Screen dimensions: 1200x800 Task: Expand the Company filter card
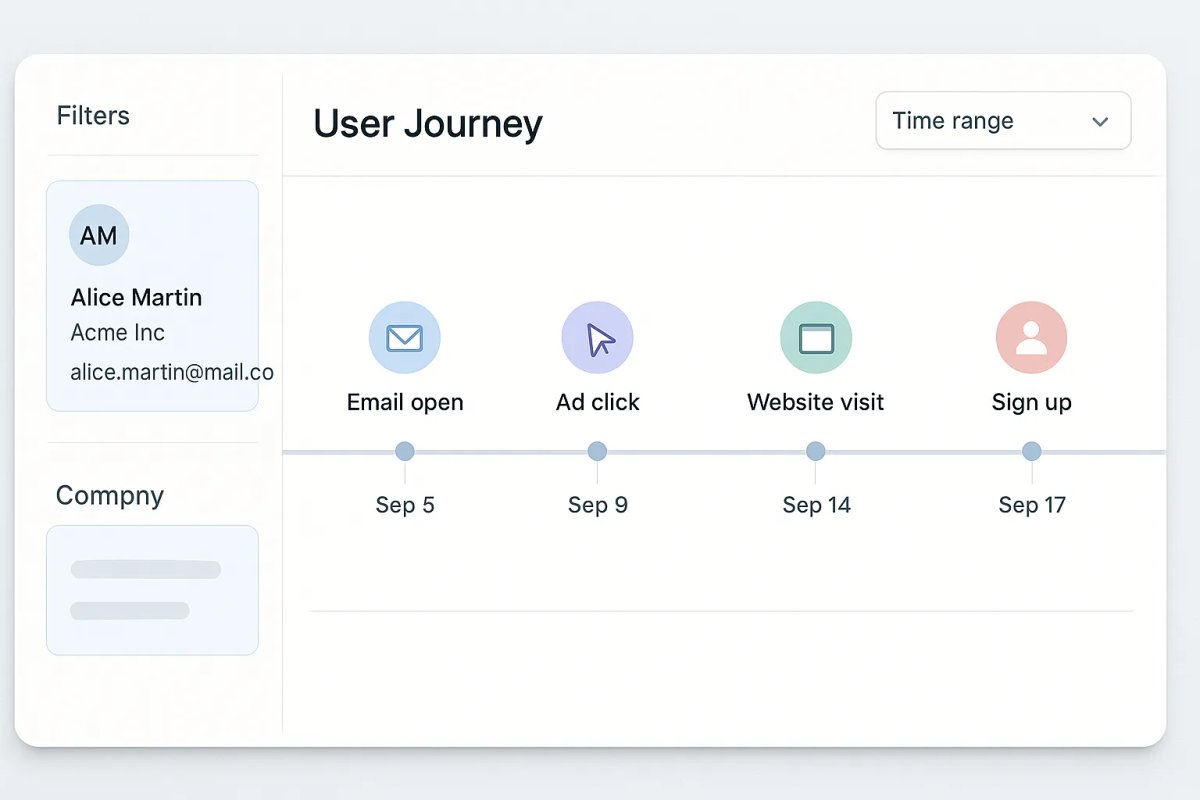(152, 590)
